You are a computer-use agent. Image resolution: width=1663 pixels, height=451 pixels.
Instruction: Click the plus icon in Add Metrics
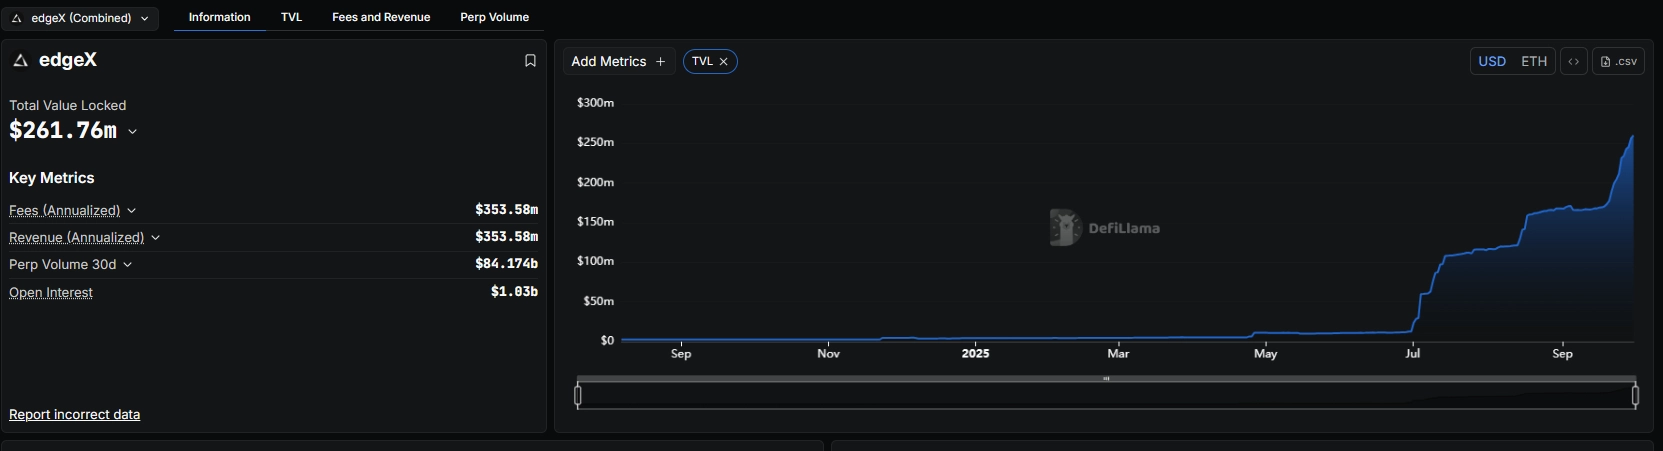(660, 62)
